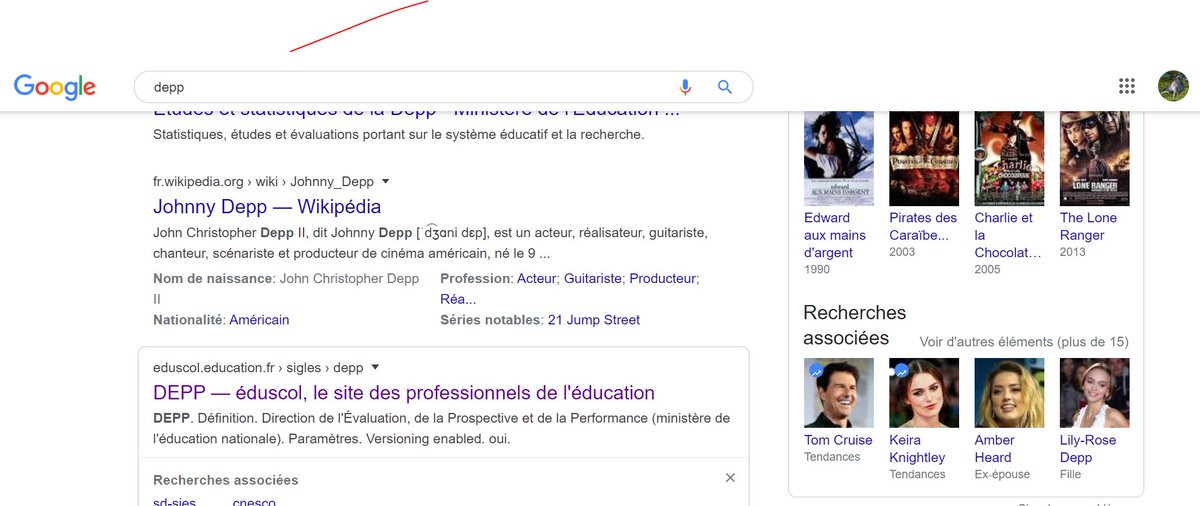The width and height of the screenshot is (1200, 506).
Task: Open Tom Cruise photo
Action: (x=839, y=393)
